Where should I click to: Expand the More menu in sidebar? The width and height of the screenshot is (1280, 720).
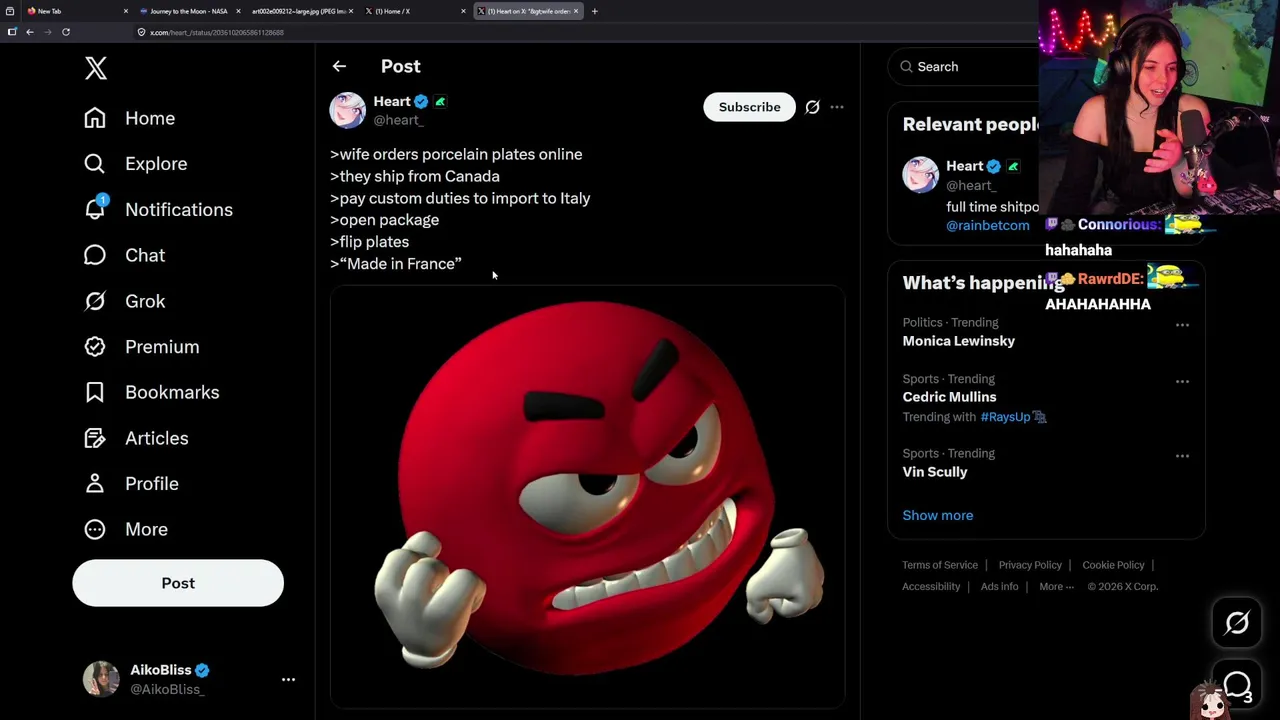pos(125,529)
